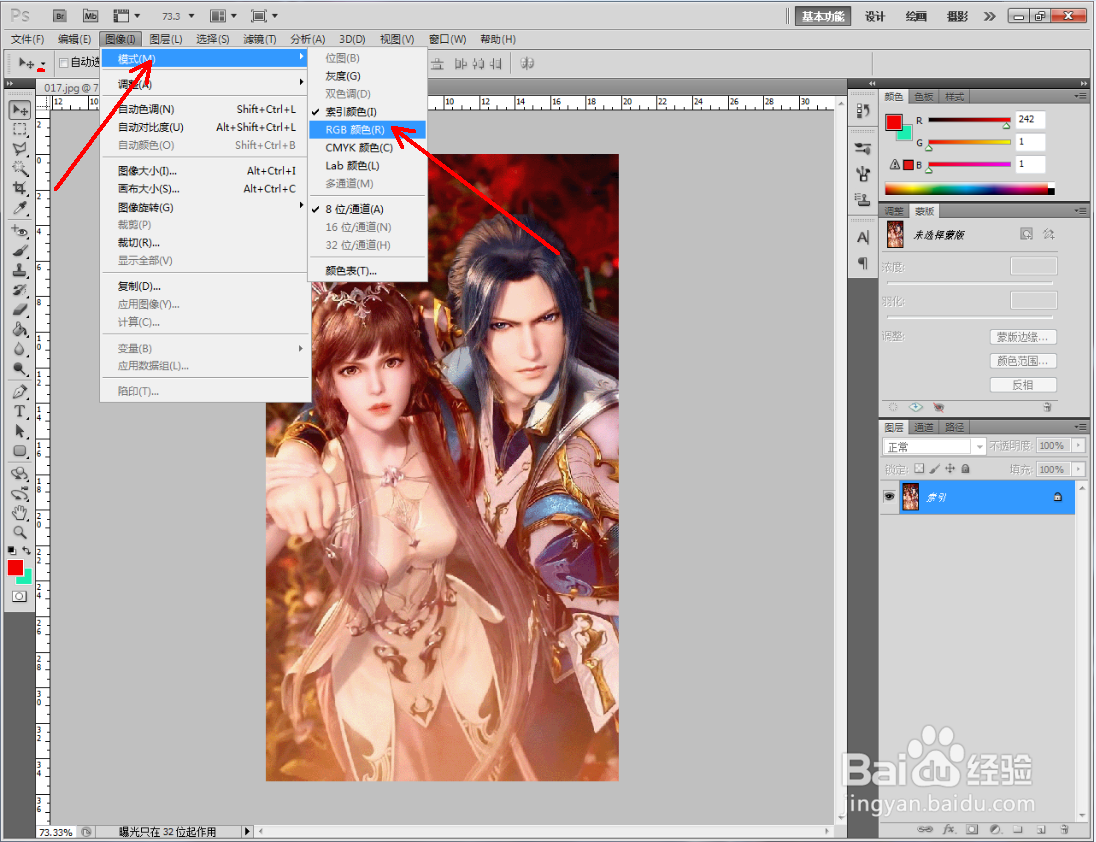Open the Masks panel options menu
Image resolution: width=1096 pixels, height=842 pixels.
click(x=1081, y=211)
